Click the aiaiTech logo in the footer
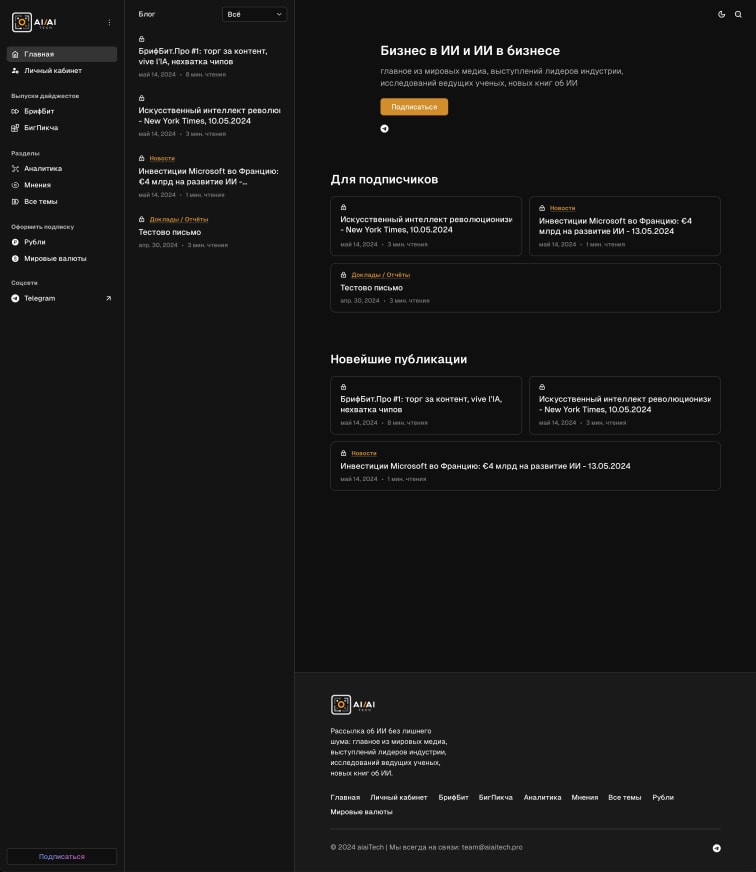Screen dimensions: 756x872 tap(353, 705)
